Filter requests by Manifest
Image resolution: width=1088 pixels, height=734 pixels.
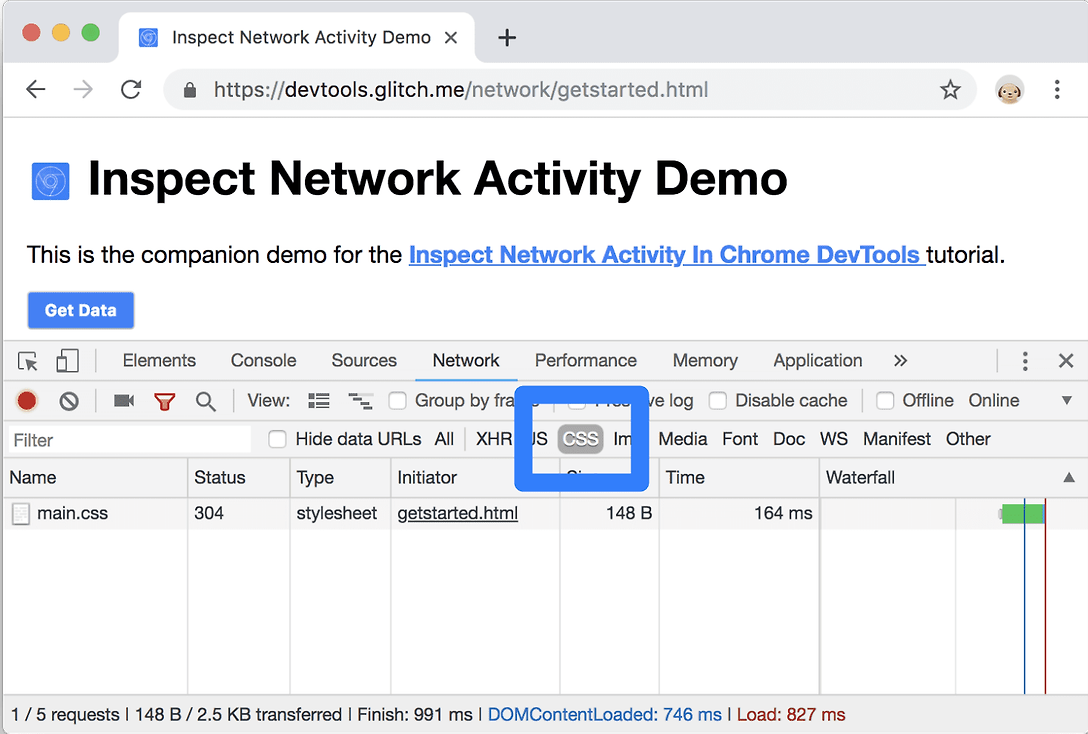[x=897, y=439]
